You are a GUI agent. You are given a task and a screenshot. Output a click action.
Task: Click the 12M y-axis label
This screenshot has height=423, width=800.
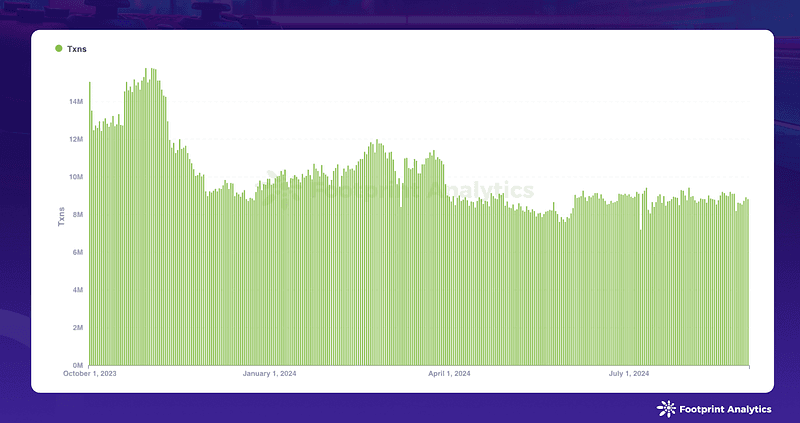tap(77, 140)
